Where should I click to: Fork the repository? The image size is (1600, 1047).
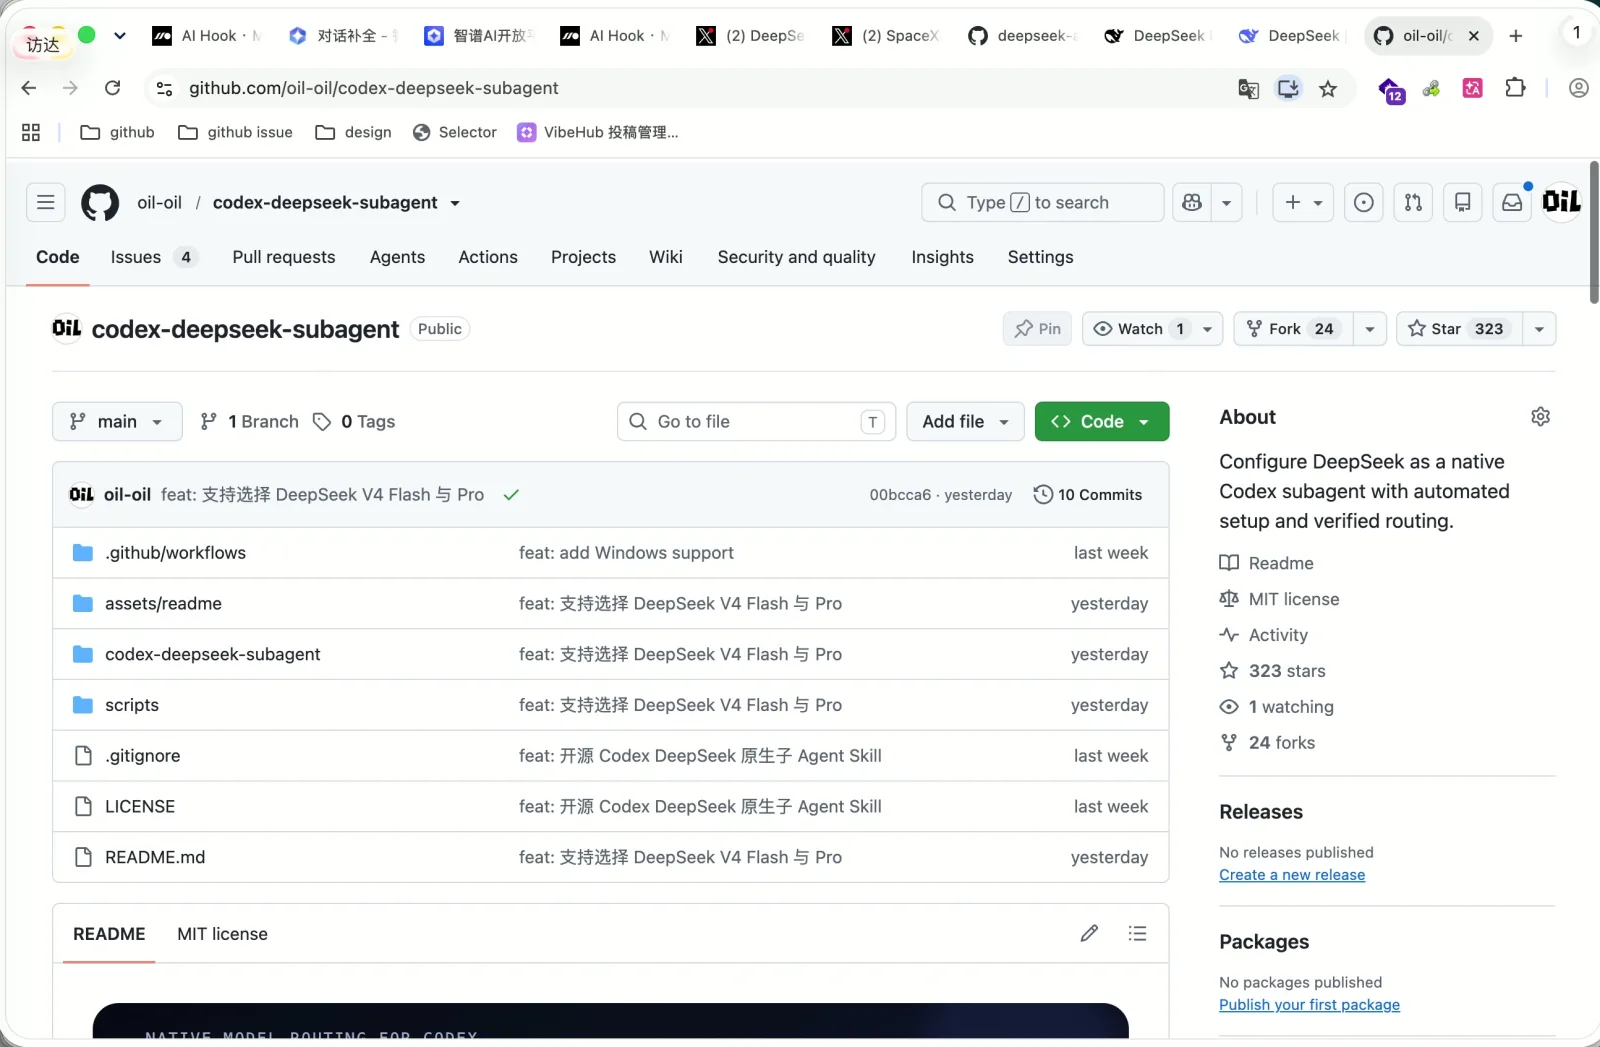(x=1294, y=329)
